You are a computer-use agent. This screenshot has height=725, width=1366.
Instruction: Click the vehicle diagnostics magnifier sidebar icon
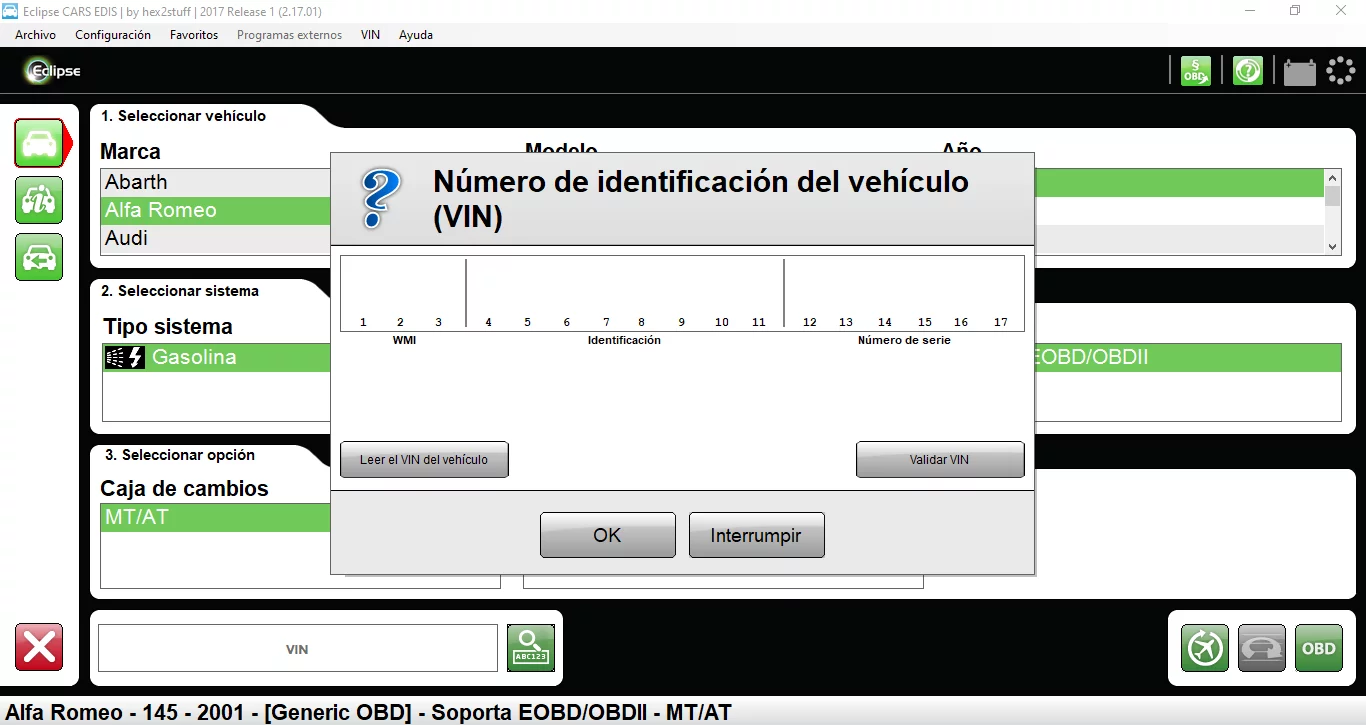click(38, 200)
